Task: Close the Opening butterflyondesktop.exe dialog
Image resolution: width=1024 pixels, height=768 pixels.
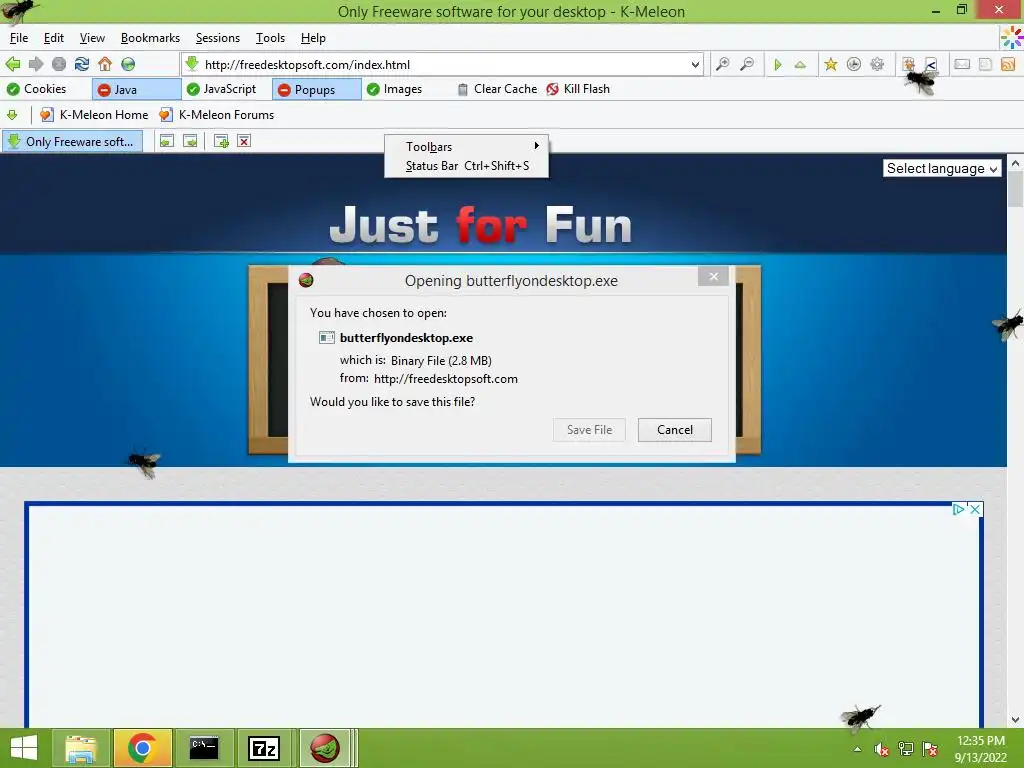Action: click(713, 276)
